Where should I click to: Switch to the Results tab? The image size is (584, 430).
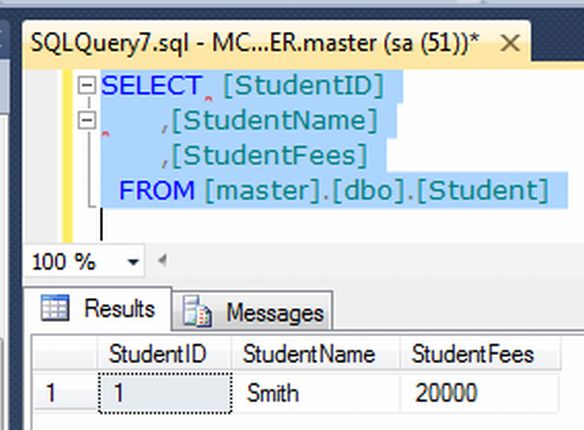point(98,308)
